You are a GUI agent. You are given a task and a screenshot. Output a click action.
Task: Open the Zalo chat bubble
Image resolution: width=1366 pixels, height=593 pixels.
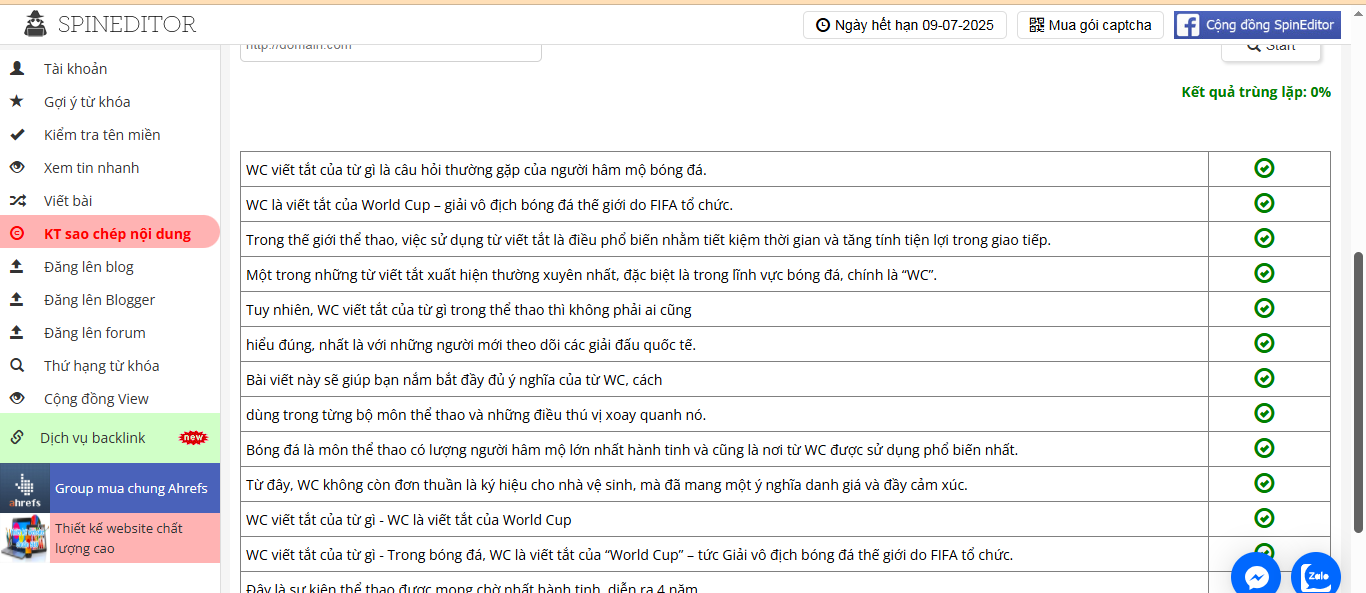tap(1316, 575)
